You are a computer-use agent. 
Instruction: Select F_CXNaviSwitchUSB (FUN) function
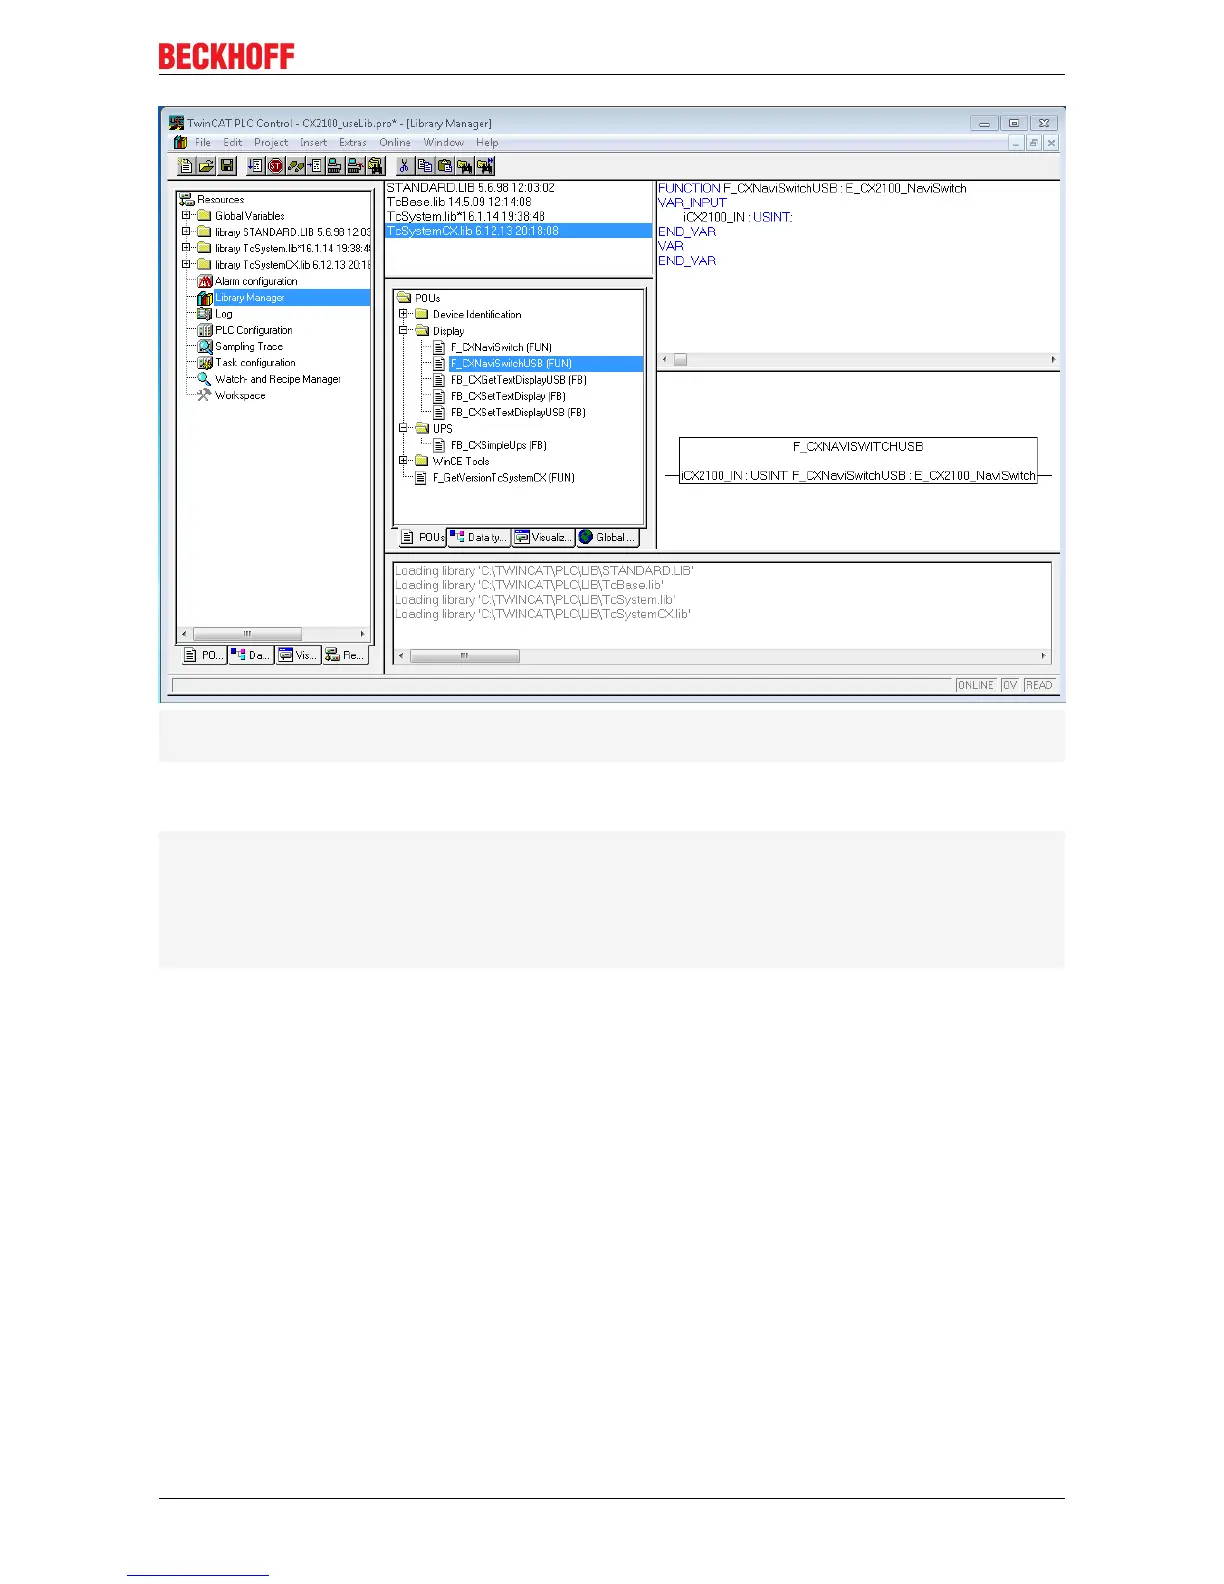[511, 364]
